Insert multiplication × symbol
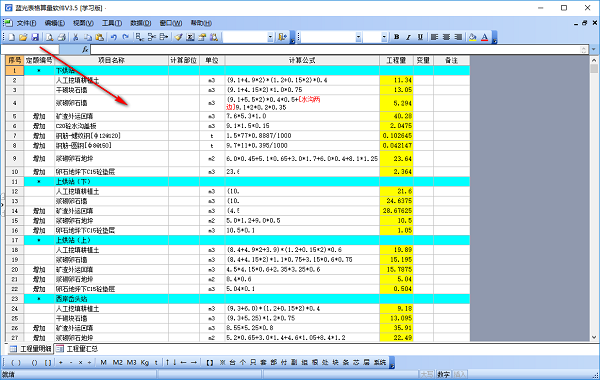 tap(80, 362)
